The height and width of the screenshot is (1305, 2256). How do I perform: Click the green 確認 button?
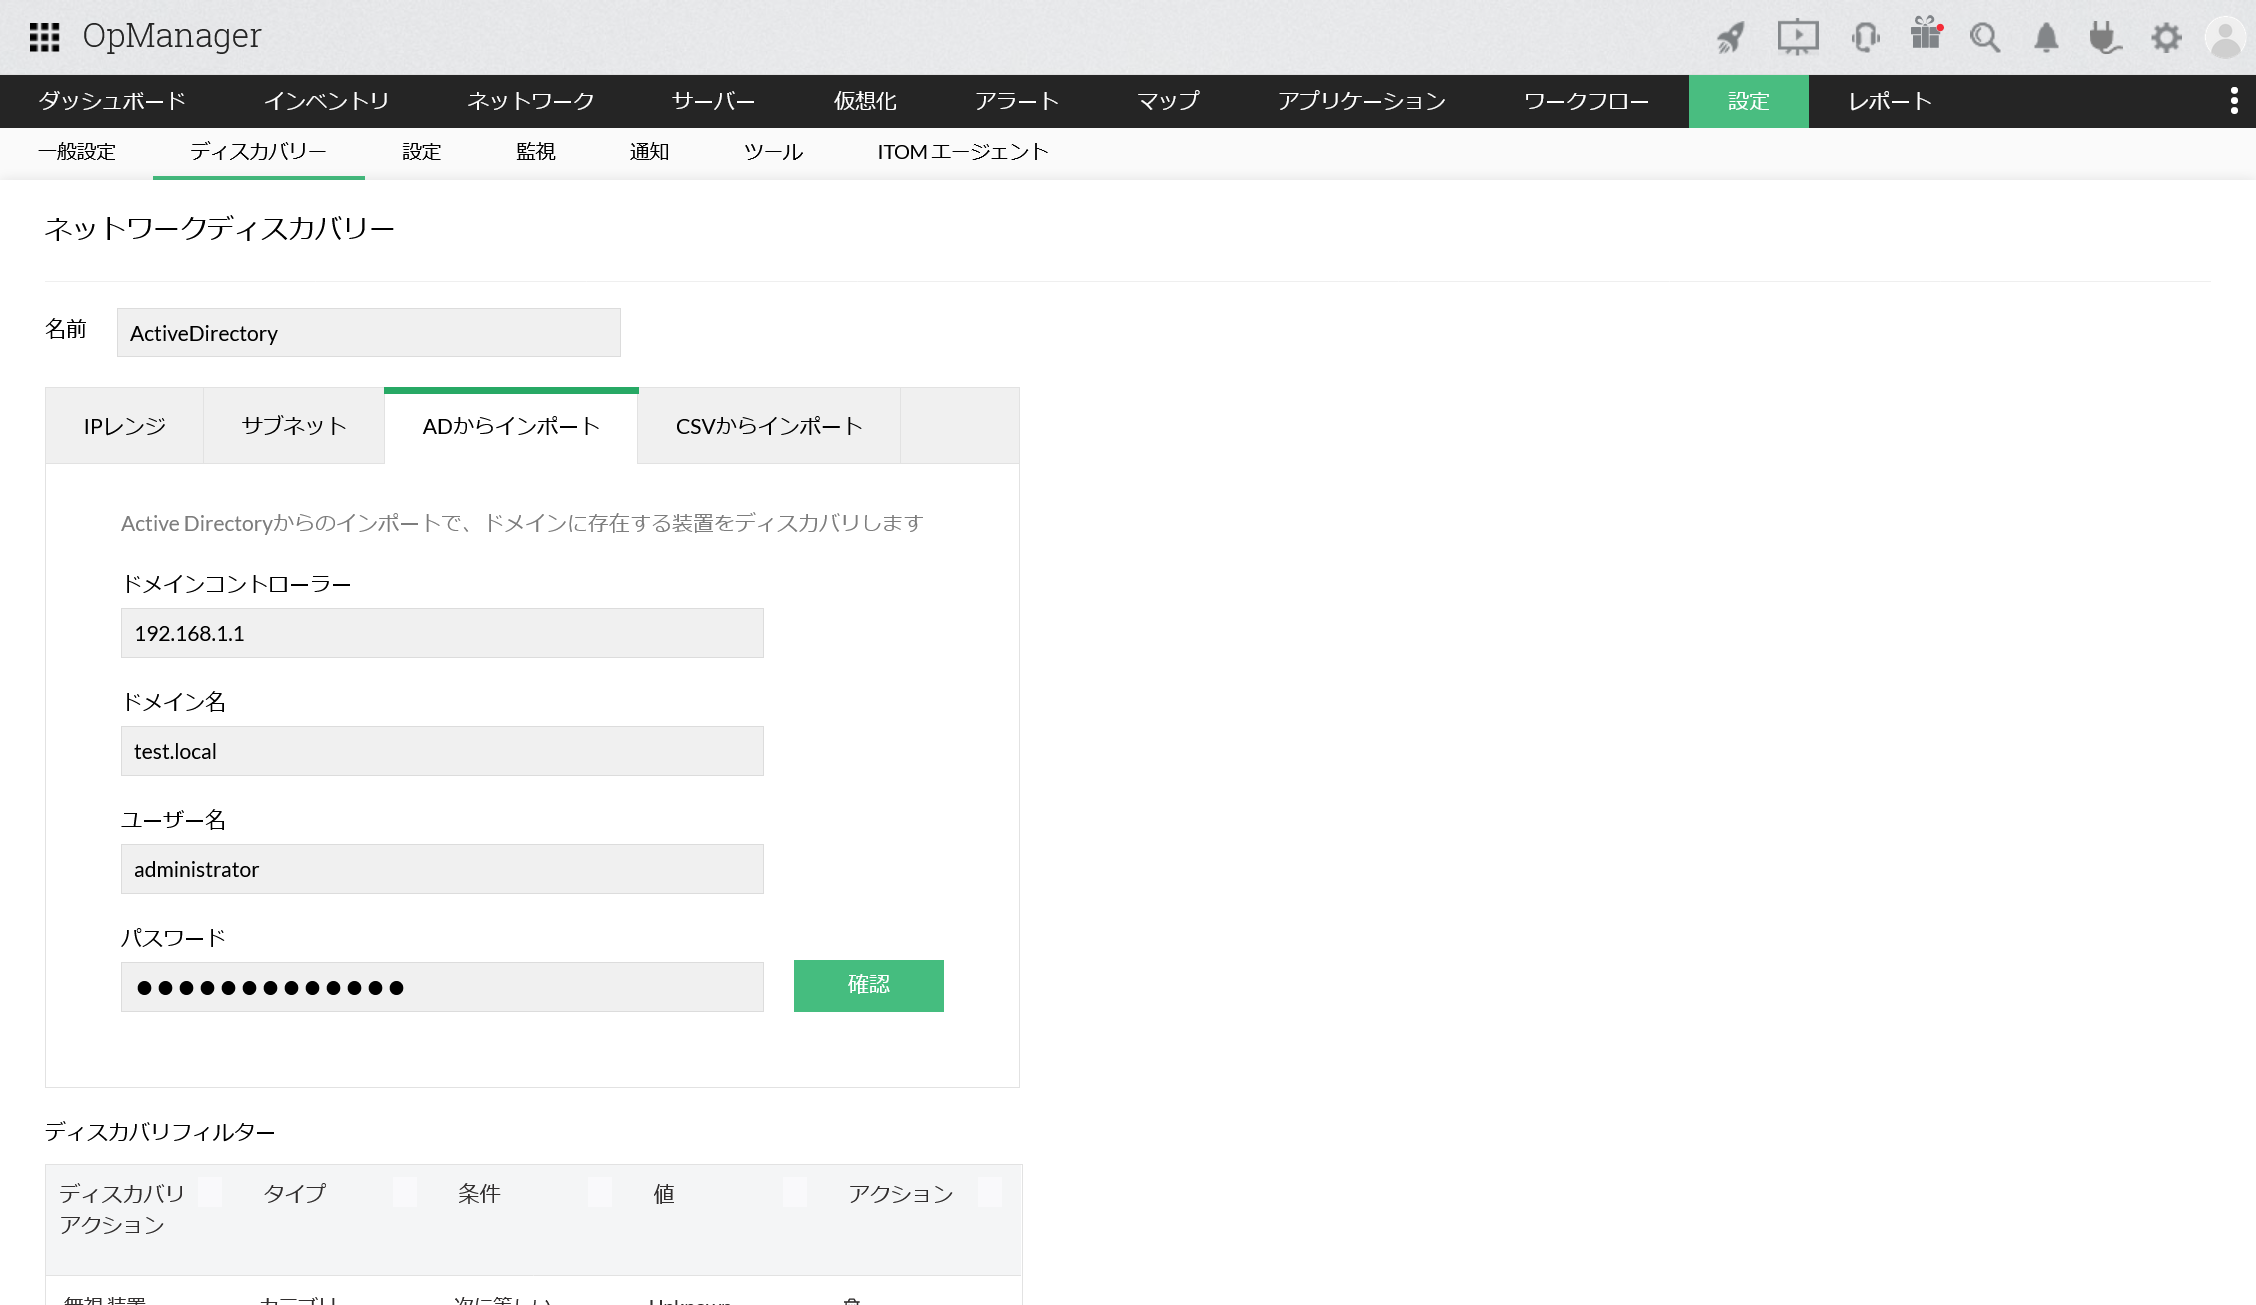[868, 985]
